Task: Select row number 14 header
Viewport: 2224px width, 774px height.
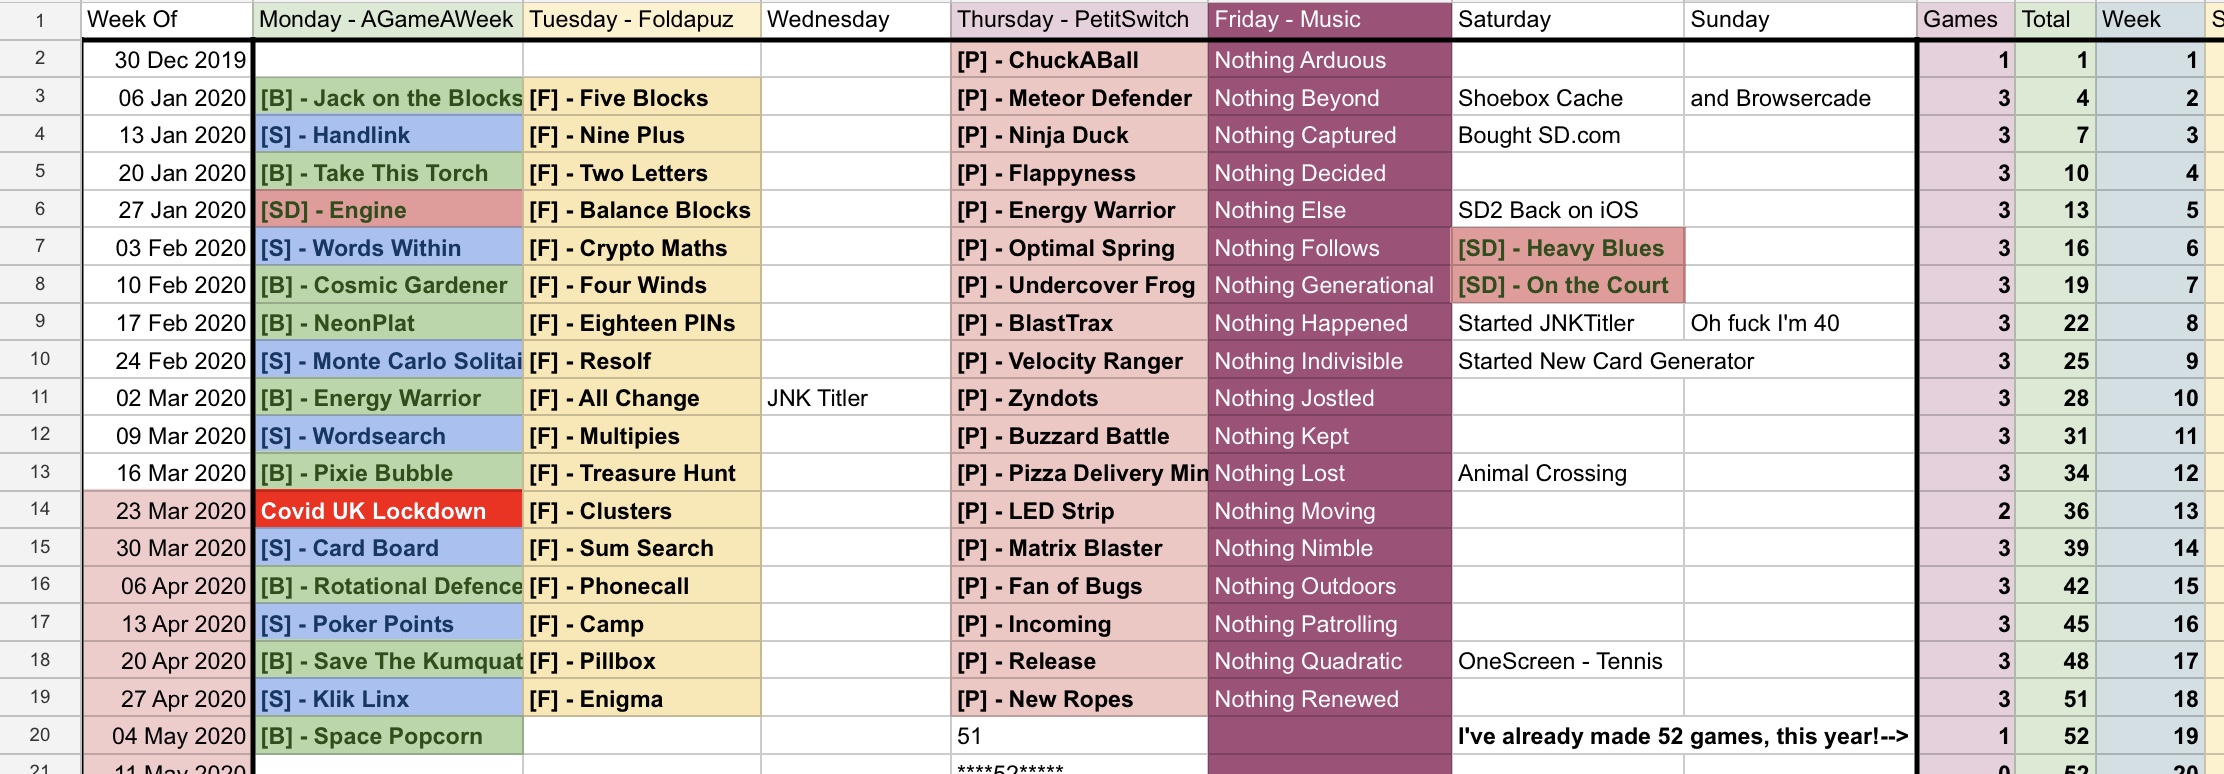Action: pyautogui.click(x=40, y=509)
